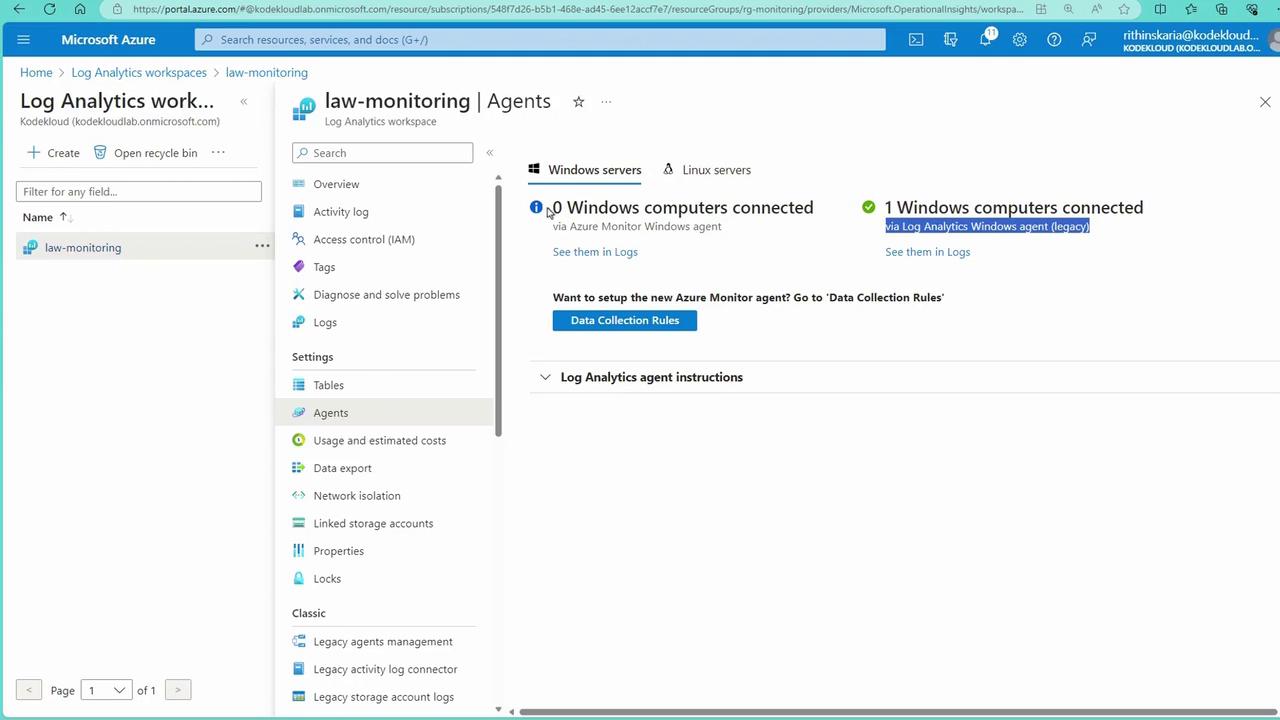The height and width of the screenshot is (720, 1280).
Task: Favorite law-monitoring with the star icon
Action: [x=578, y=102]
